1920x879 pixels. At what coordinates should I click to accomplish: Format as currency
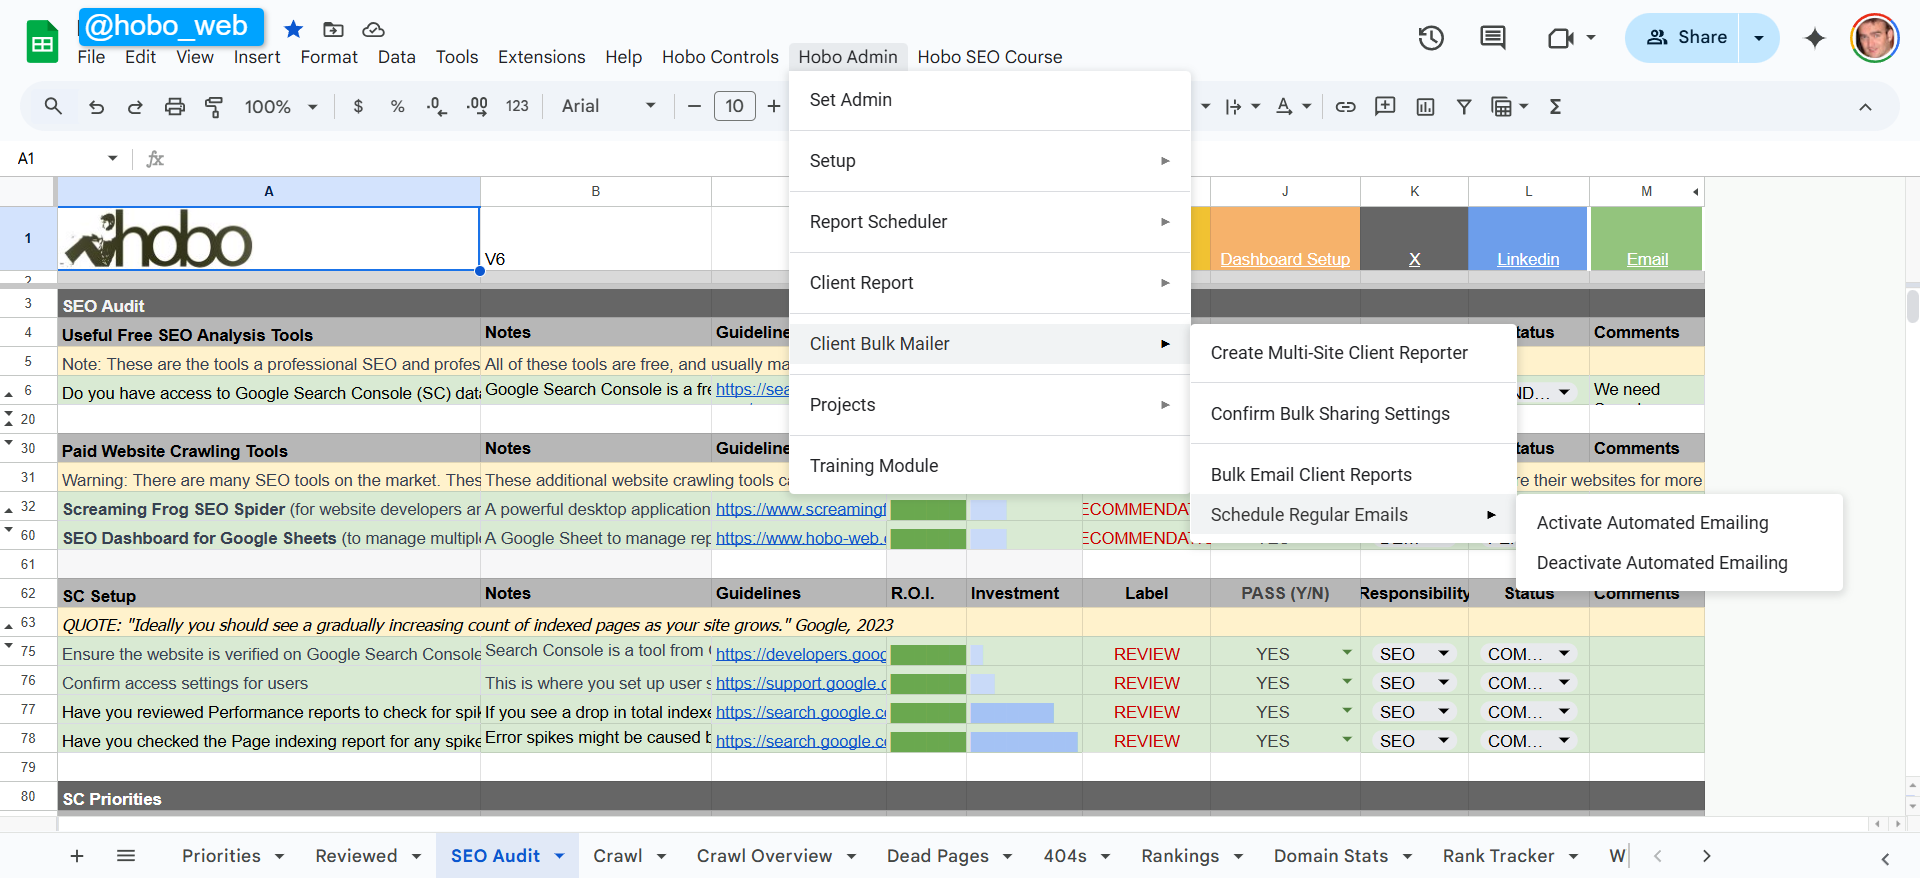358,106
